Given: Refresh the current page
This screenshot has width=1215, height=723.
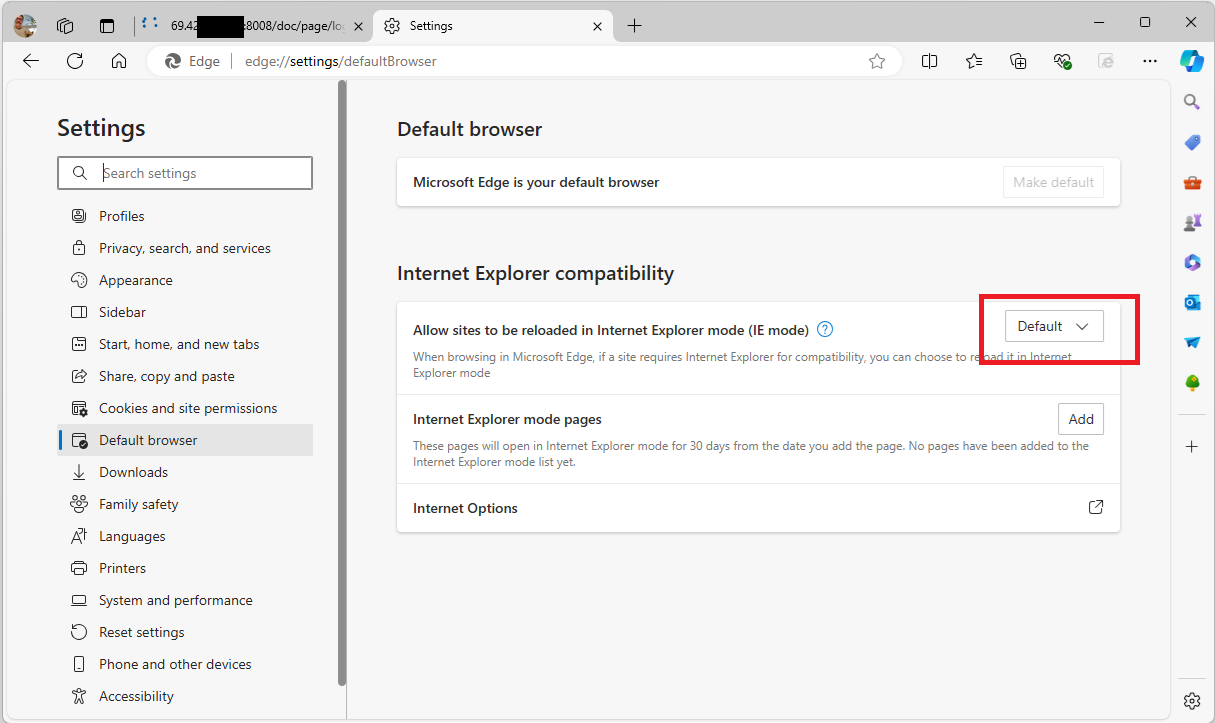Looking at the screenshot, I should tap(75, 61).
